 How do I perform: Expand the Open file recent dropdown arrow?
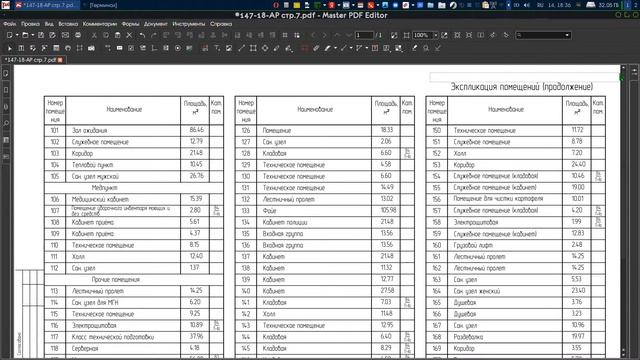pos(33,36)
